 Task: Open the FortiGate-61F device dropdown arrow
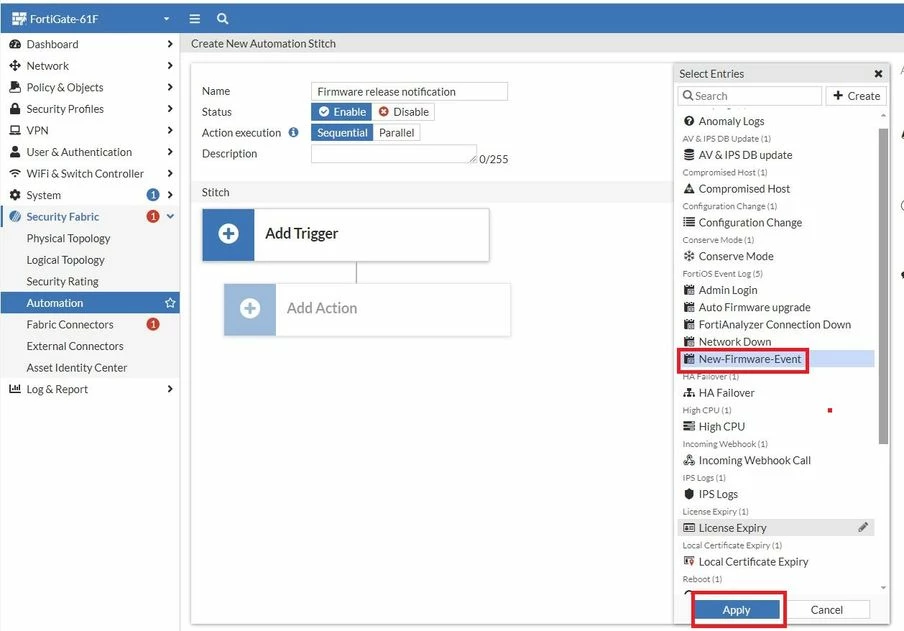pos(167,19)
